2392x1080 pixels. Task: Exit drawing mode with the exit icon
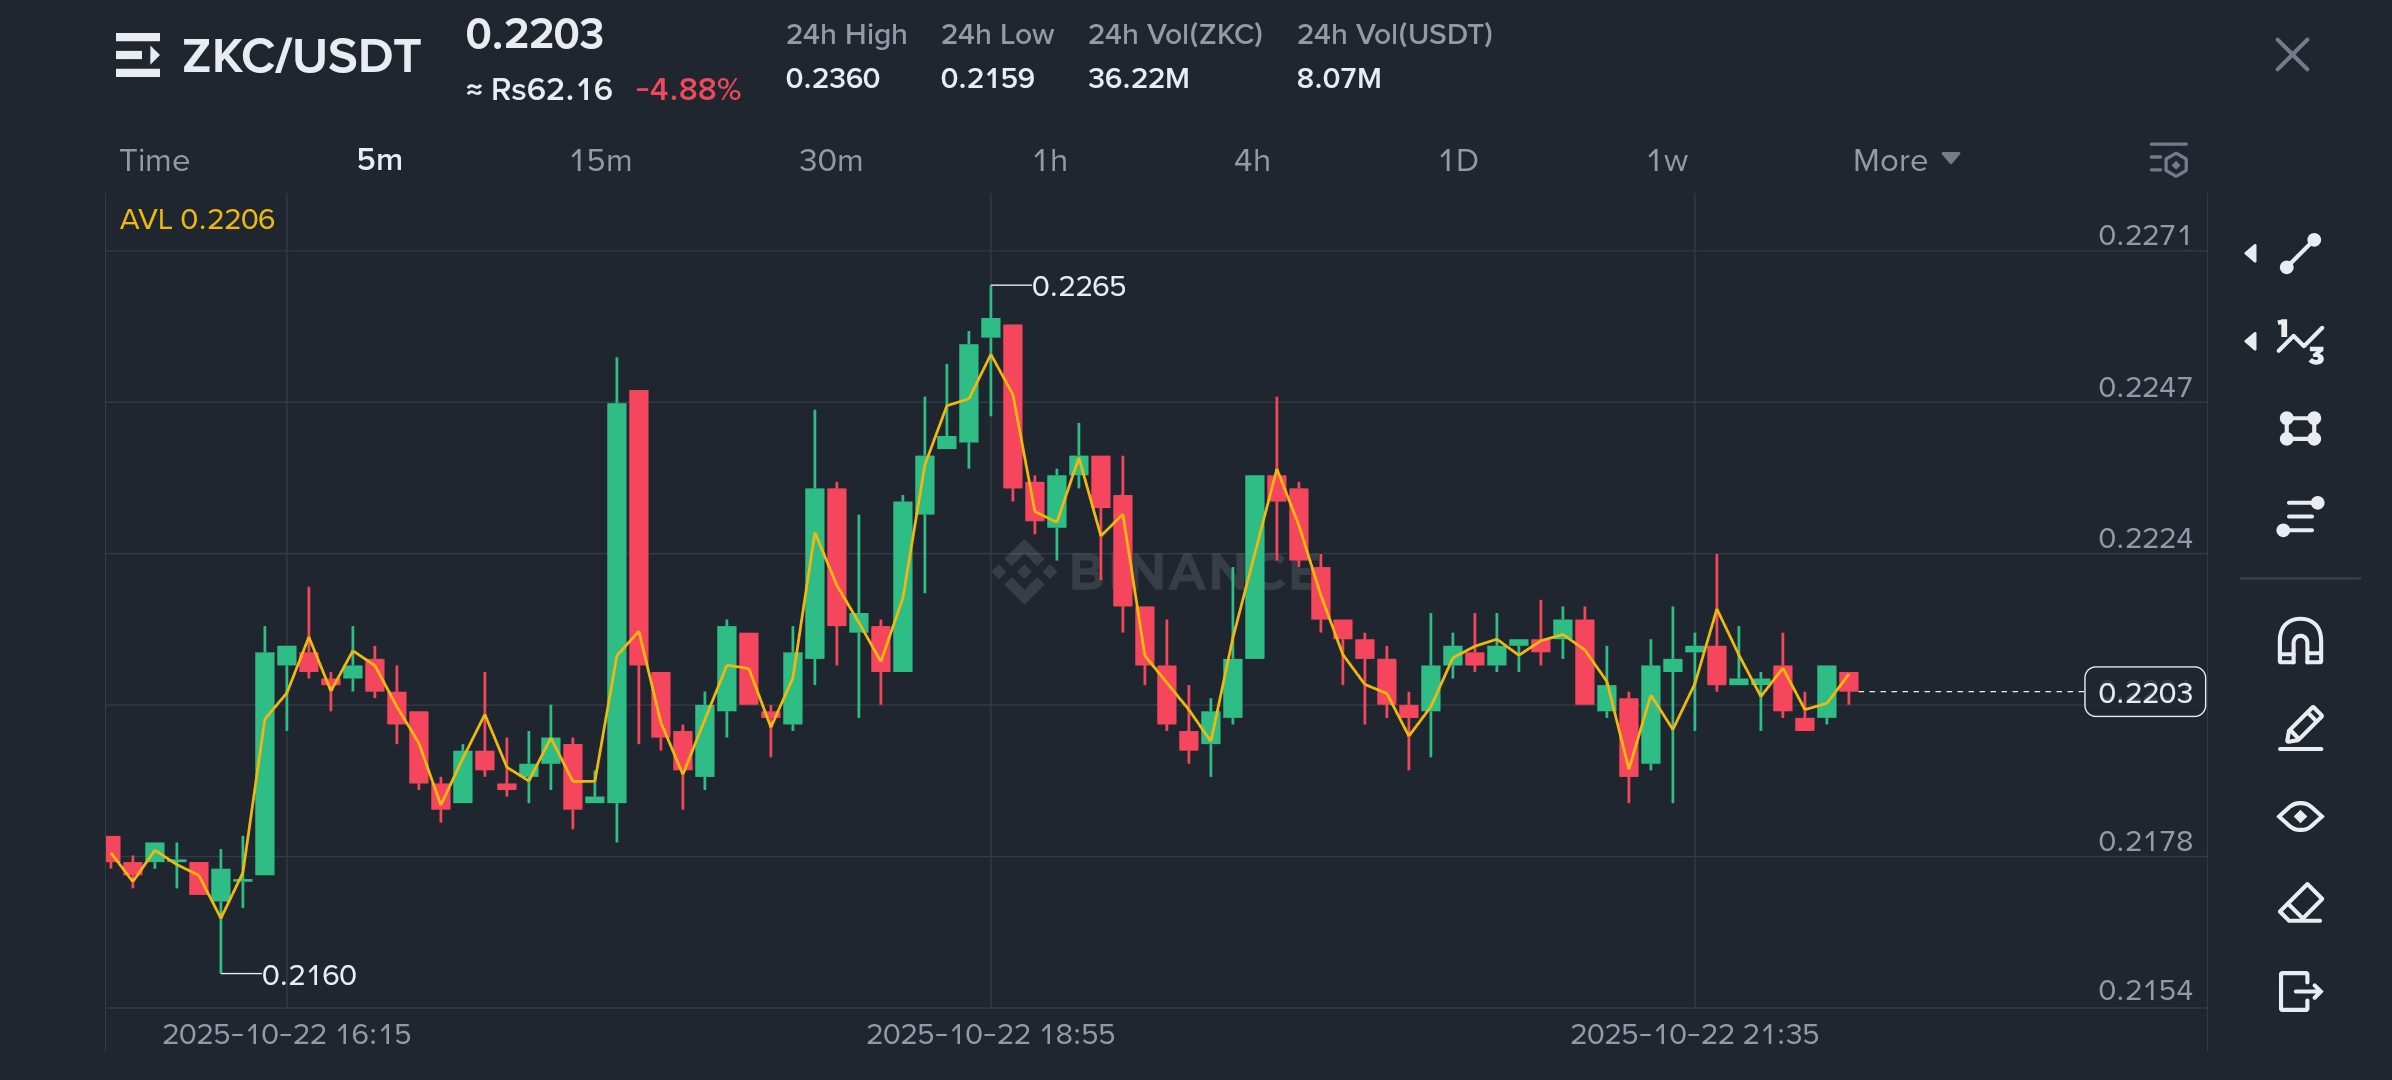pyautogui.click(x=2300, y=991)
